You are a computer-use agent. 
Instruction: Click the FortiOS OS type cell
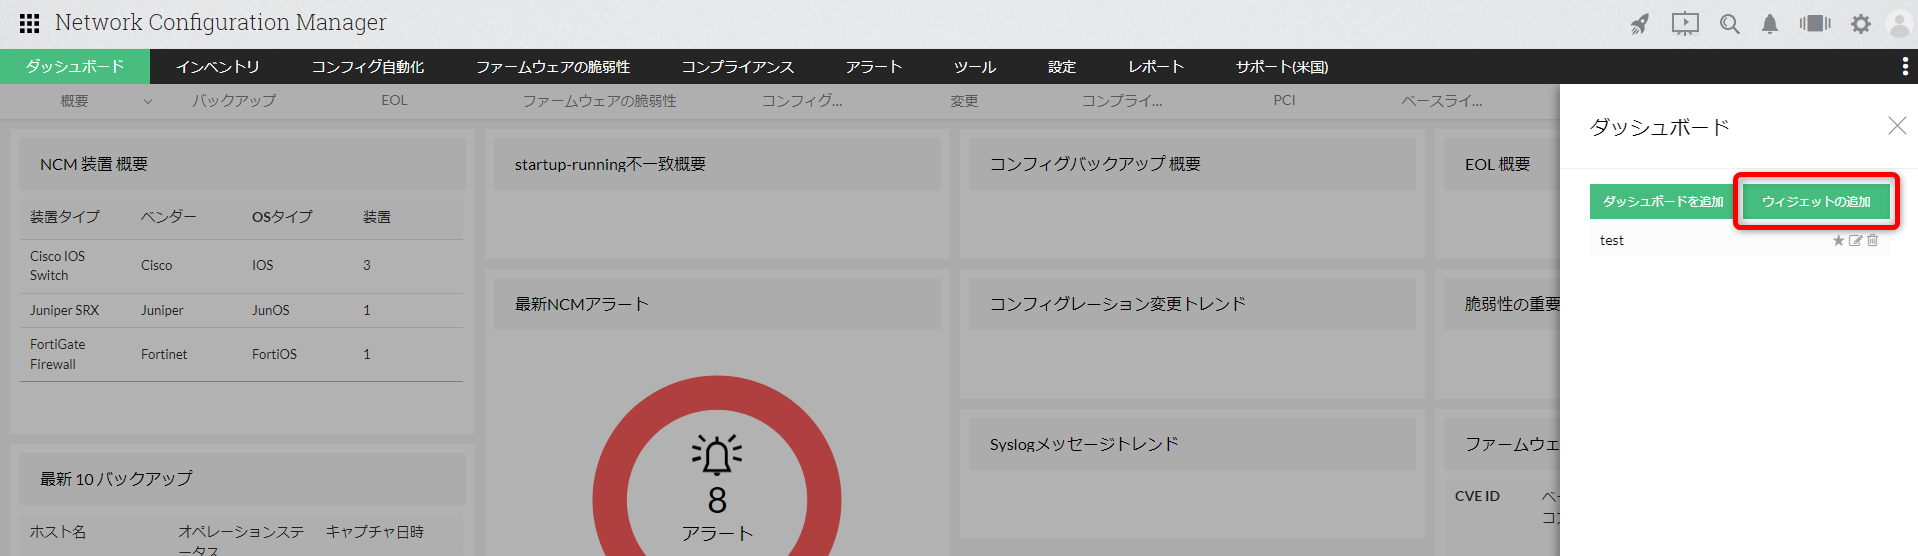274,354
